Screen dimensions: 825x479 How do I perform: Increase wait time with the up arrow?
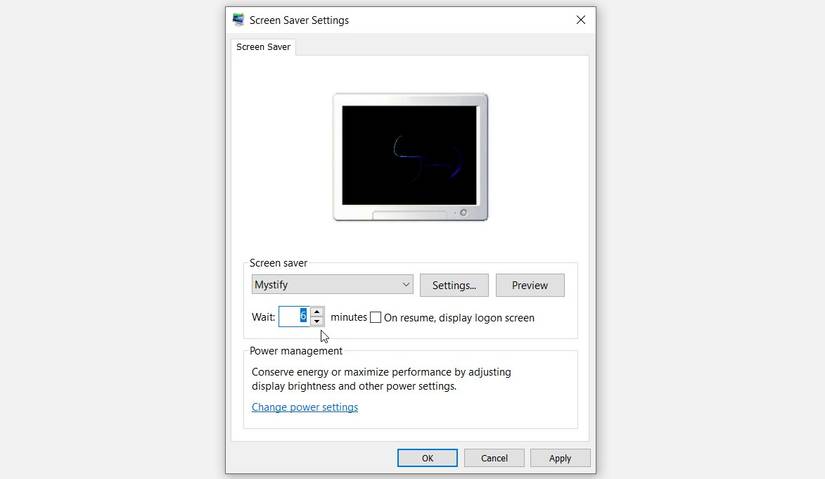click(x=317, y=312)
